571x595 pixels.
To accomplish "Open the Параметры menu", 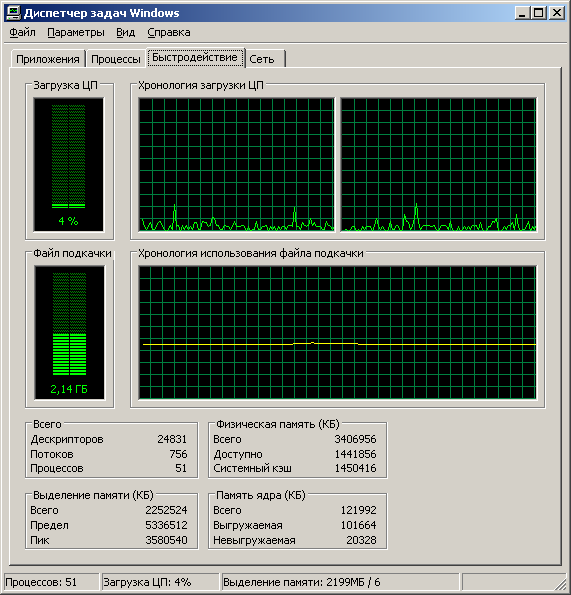I will click(76, 33).
